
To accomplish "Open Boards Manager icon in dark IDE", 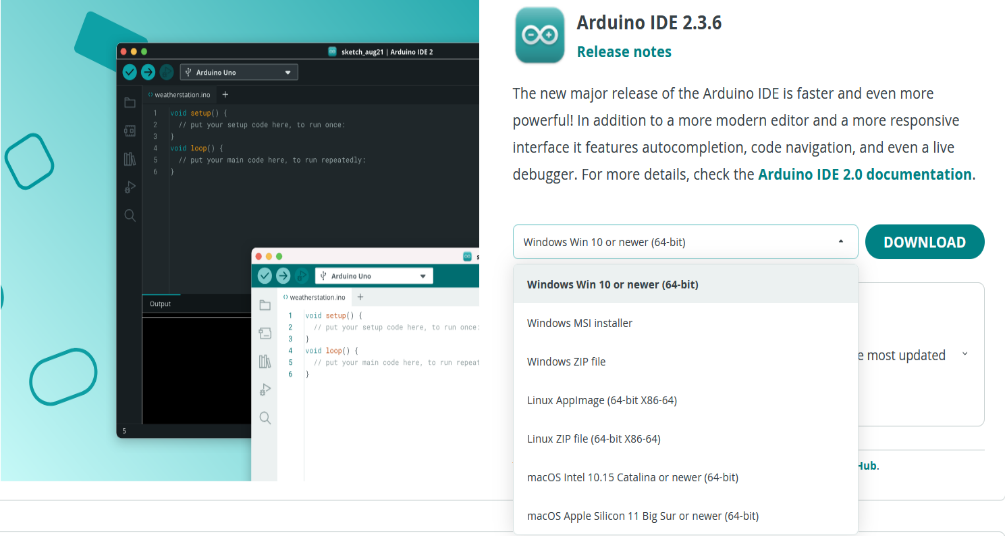I will point(130,131).
